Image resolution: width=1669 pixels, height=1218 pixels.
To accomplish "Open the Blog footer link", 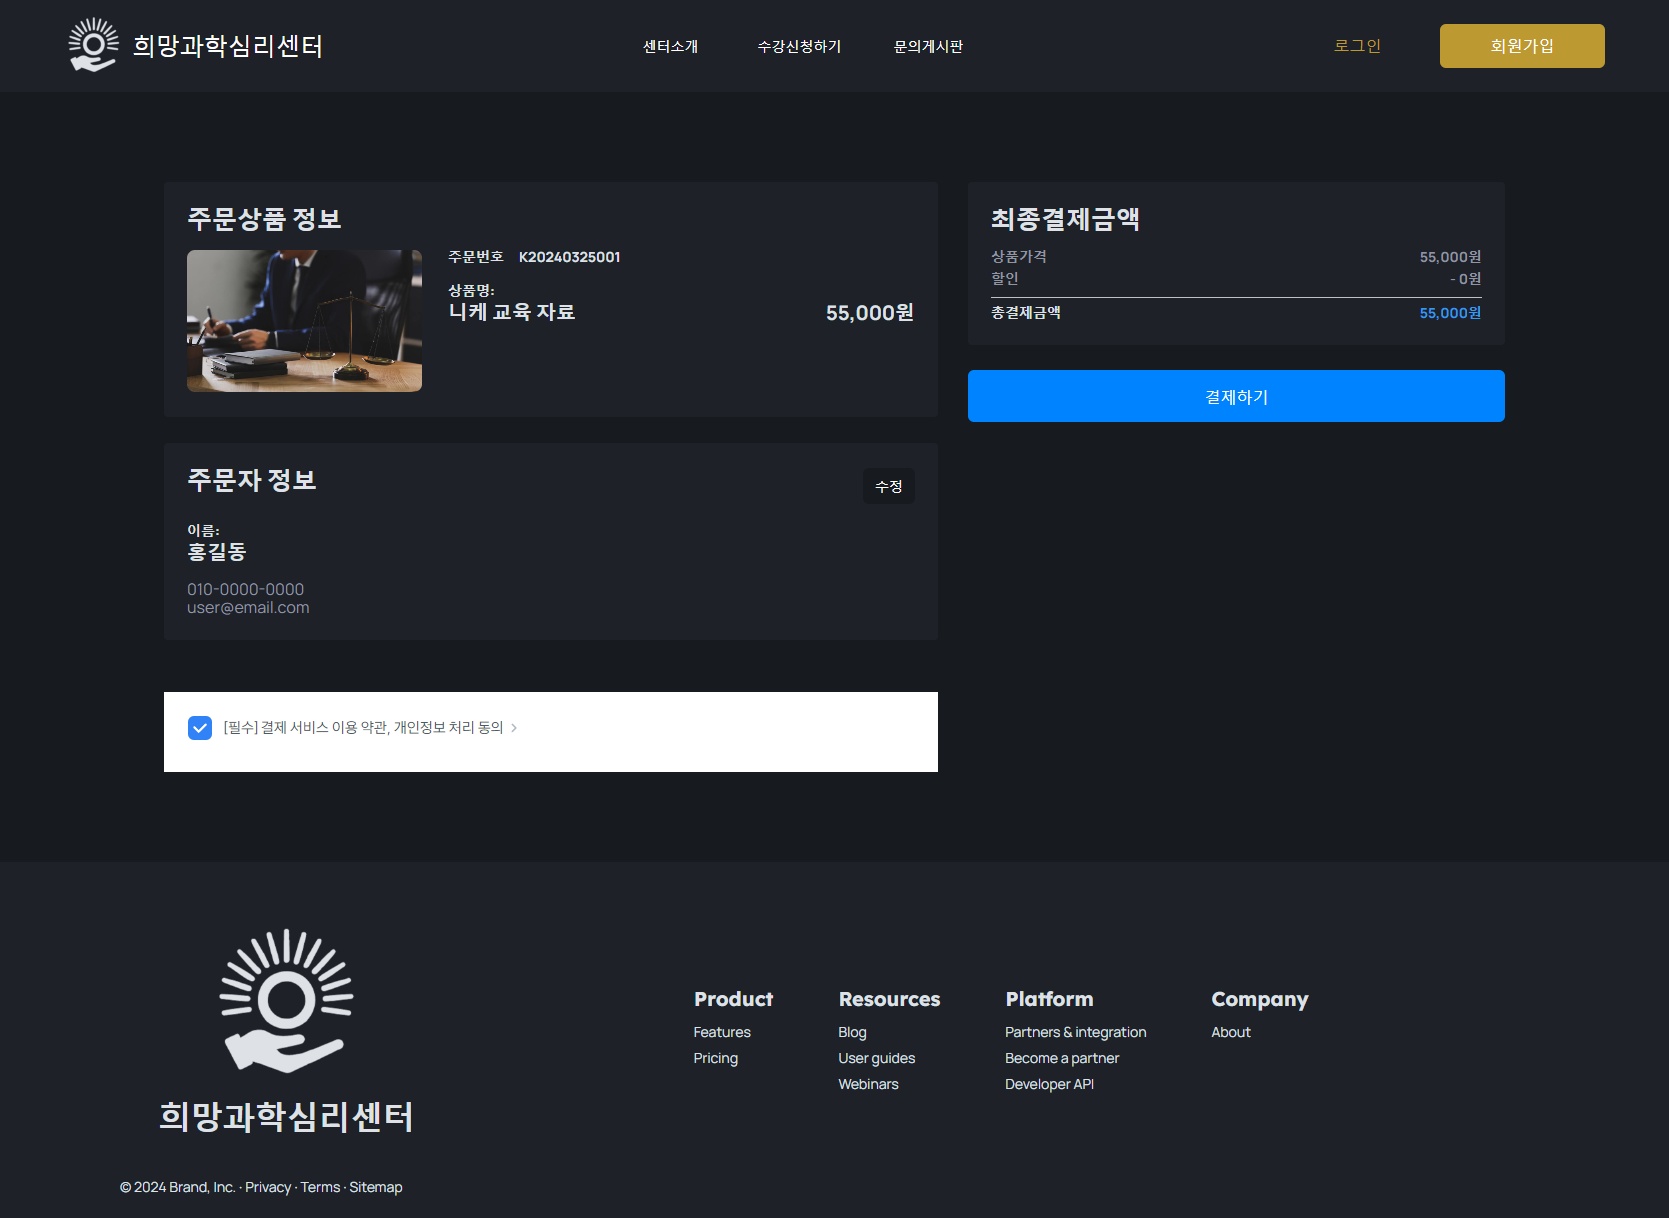I will [852, 1032].
